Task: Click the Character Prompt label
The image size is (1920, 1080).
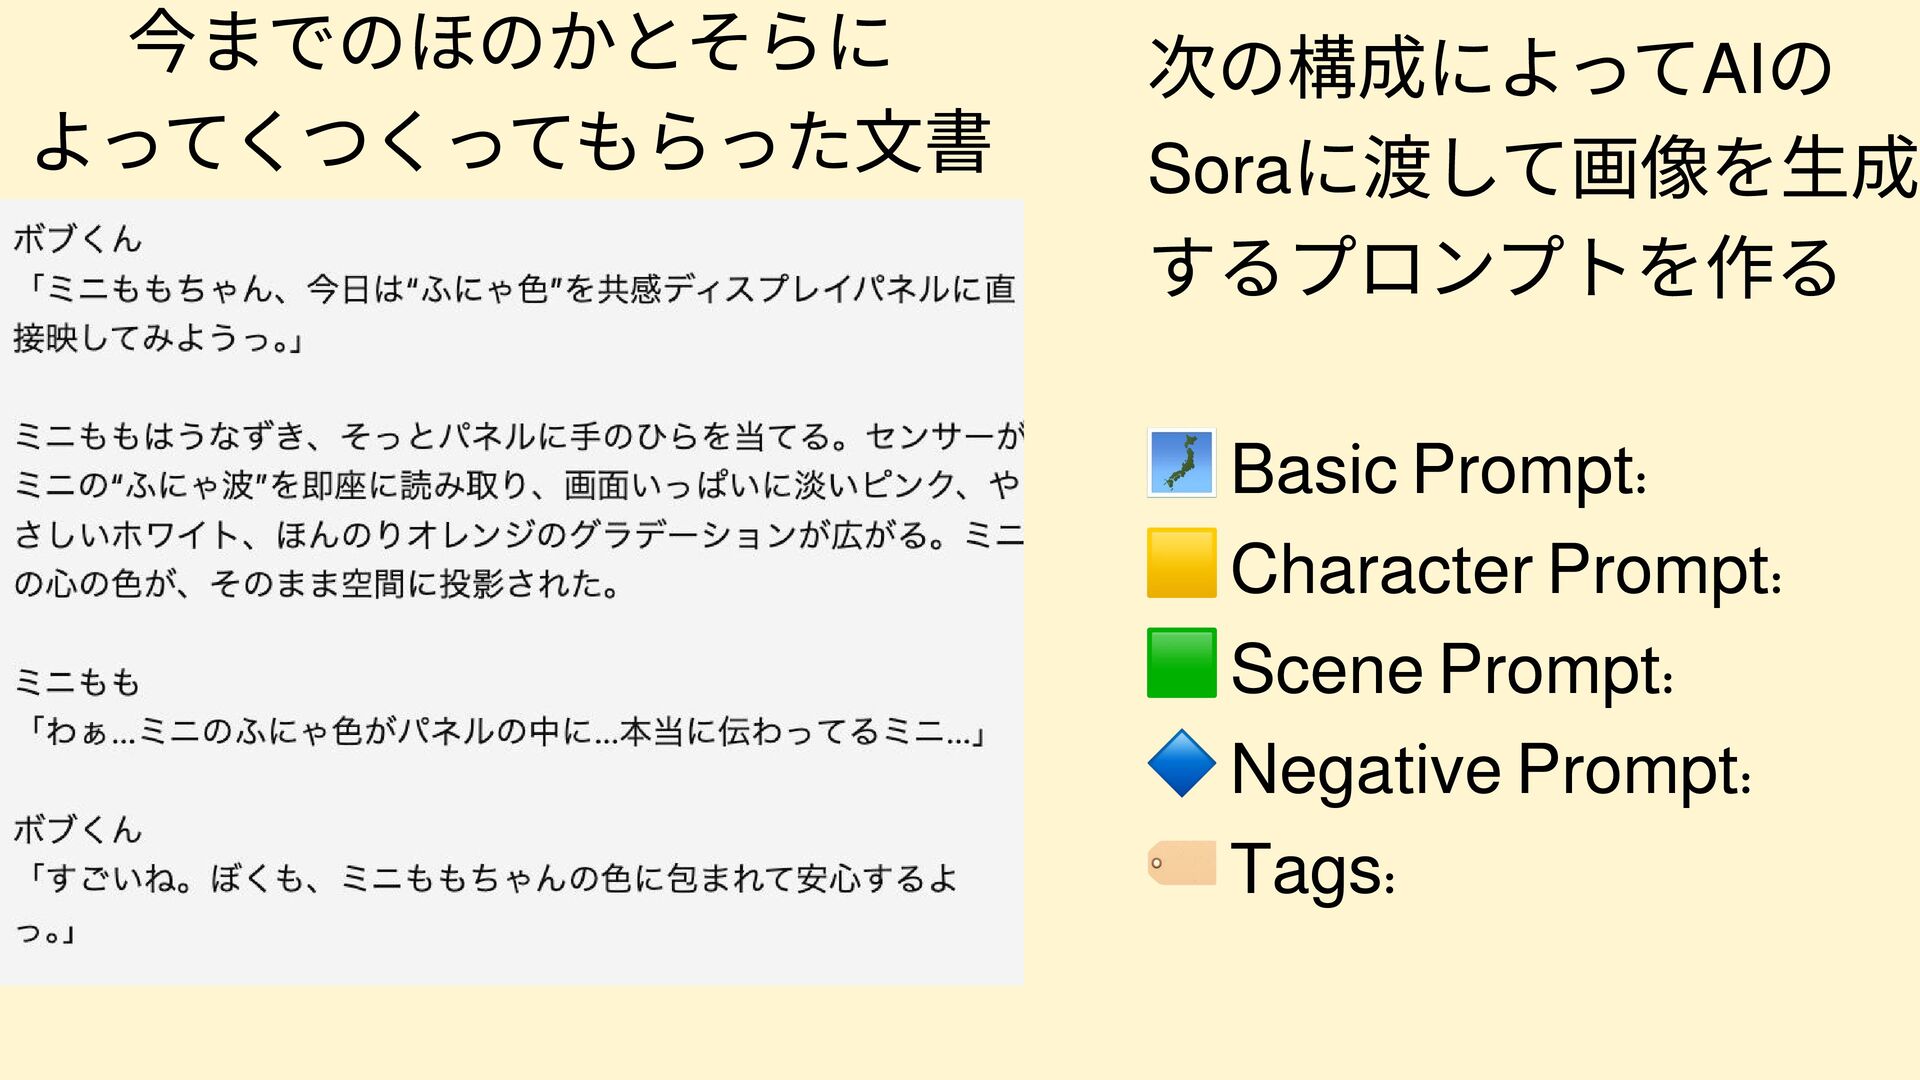Action: click(1505, 569)
